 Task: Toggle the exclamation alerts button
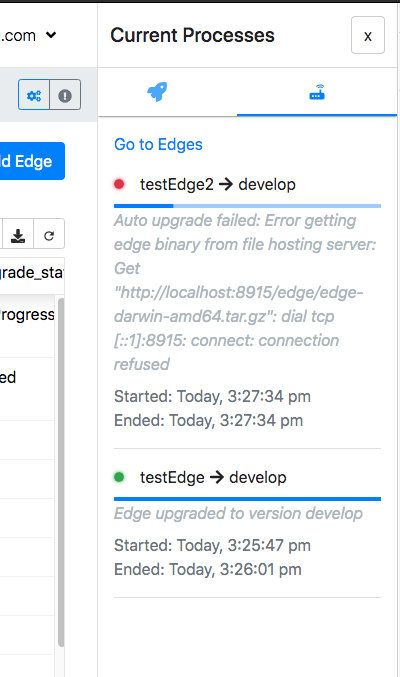coord(65,95)
